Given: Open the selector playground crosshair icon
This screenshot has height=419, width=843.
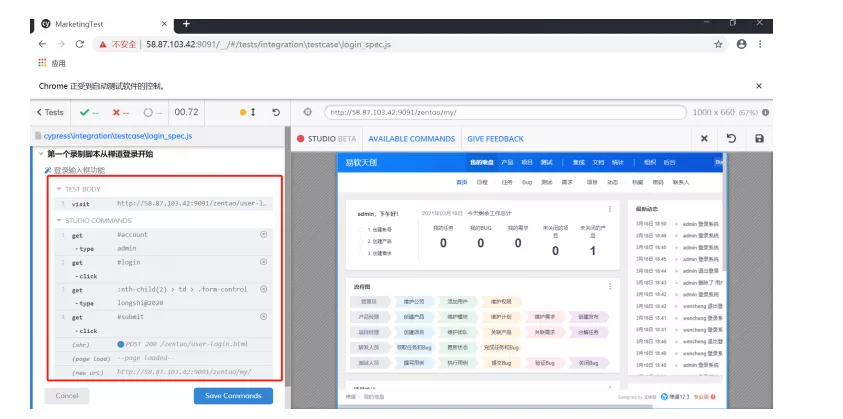Looking at the screenshot, I should [x=308, y=112].
